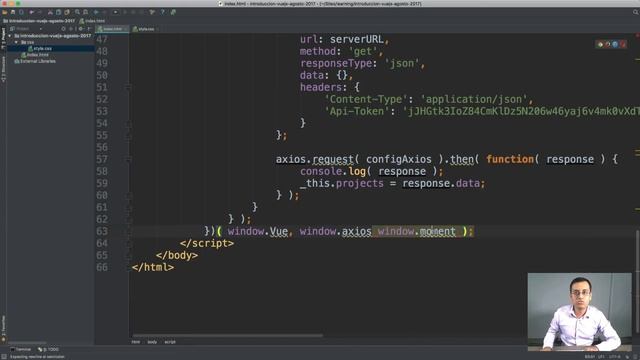Click line number 63 in gutter

click(x=102, y=231)
